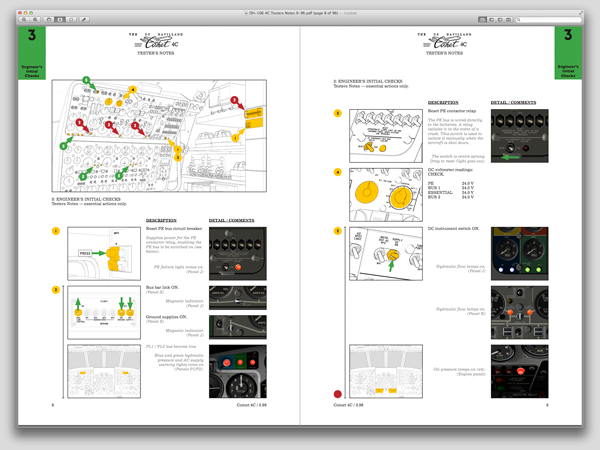
Task: Click the 'ESSENTIAL 24.0 V' reading line
Action: [451, 192]
